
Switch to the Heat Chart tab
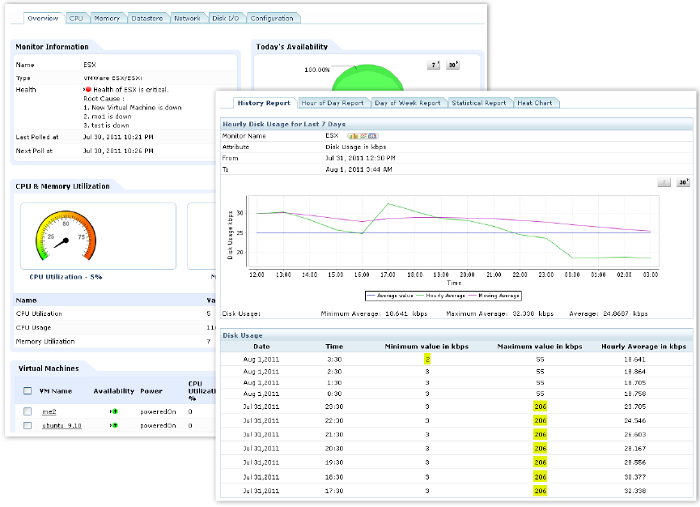pos(536,102)
